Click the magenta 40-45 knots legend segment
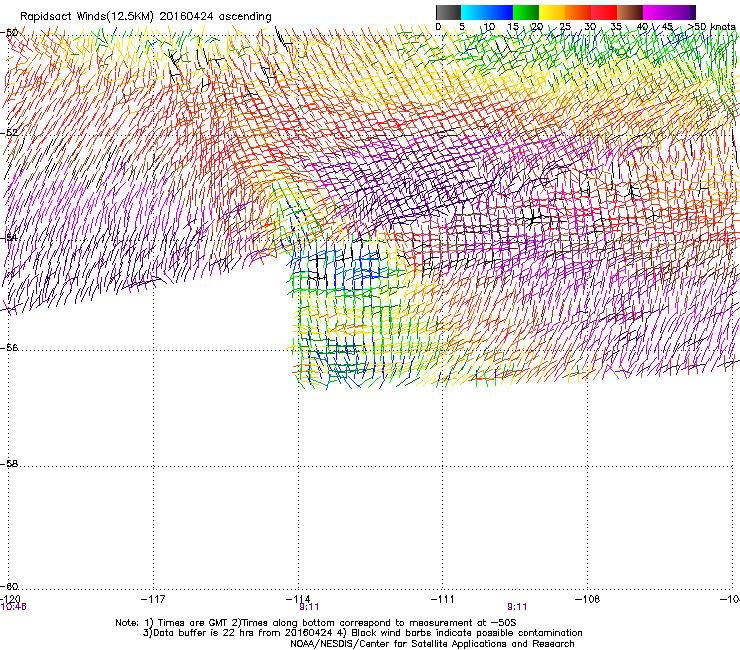Viewport: 740px width, 650px height. [x=656, y=12]
